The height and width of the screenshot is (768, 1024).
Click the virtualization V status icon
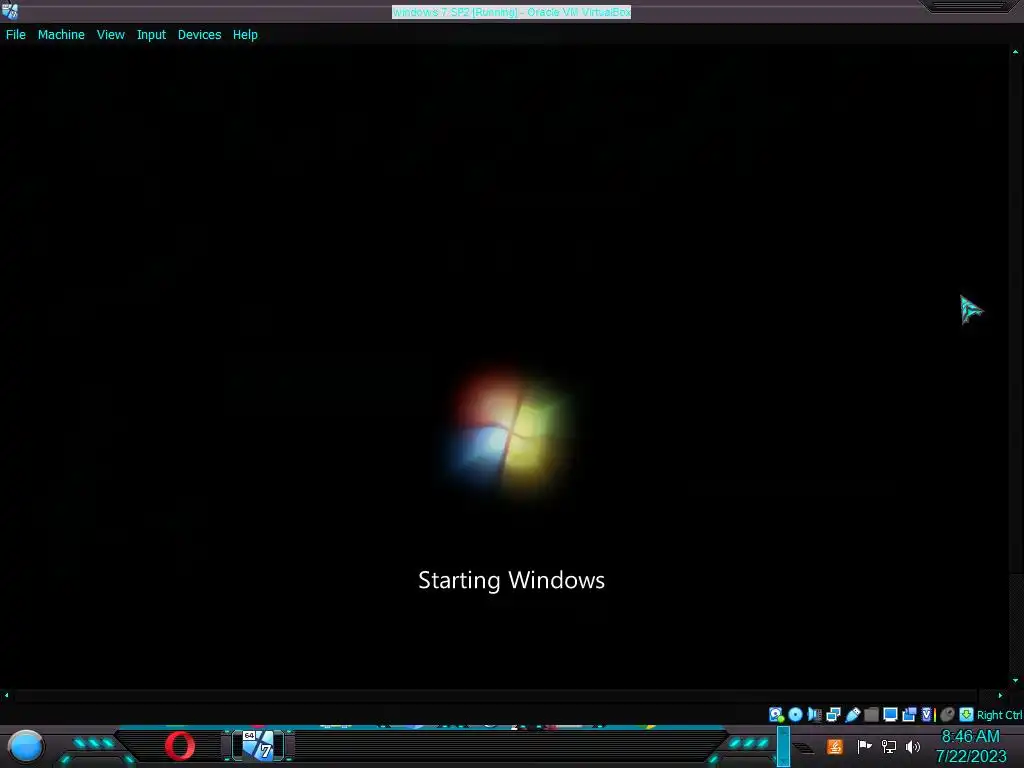(928, 714)
